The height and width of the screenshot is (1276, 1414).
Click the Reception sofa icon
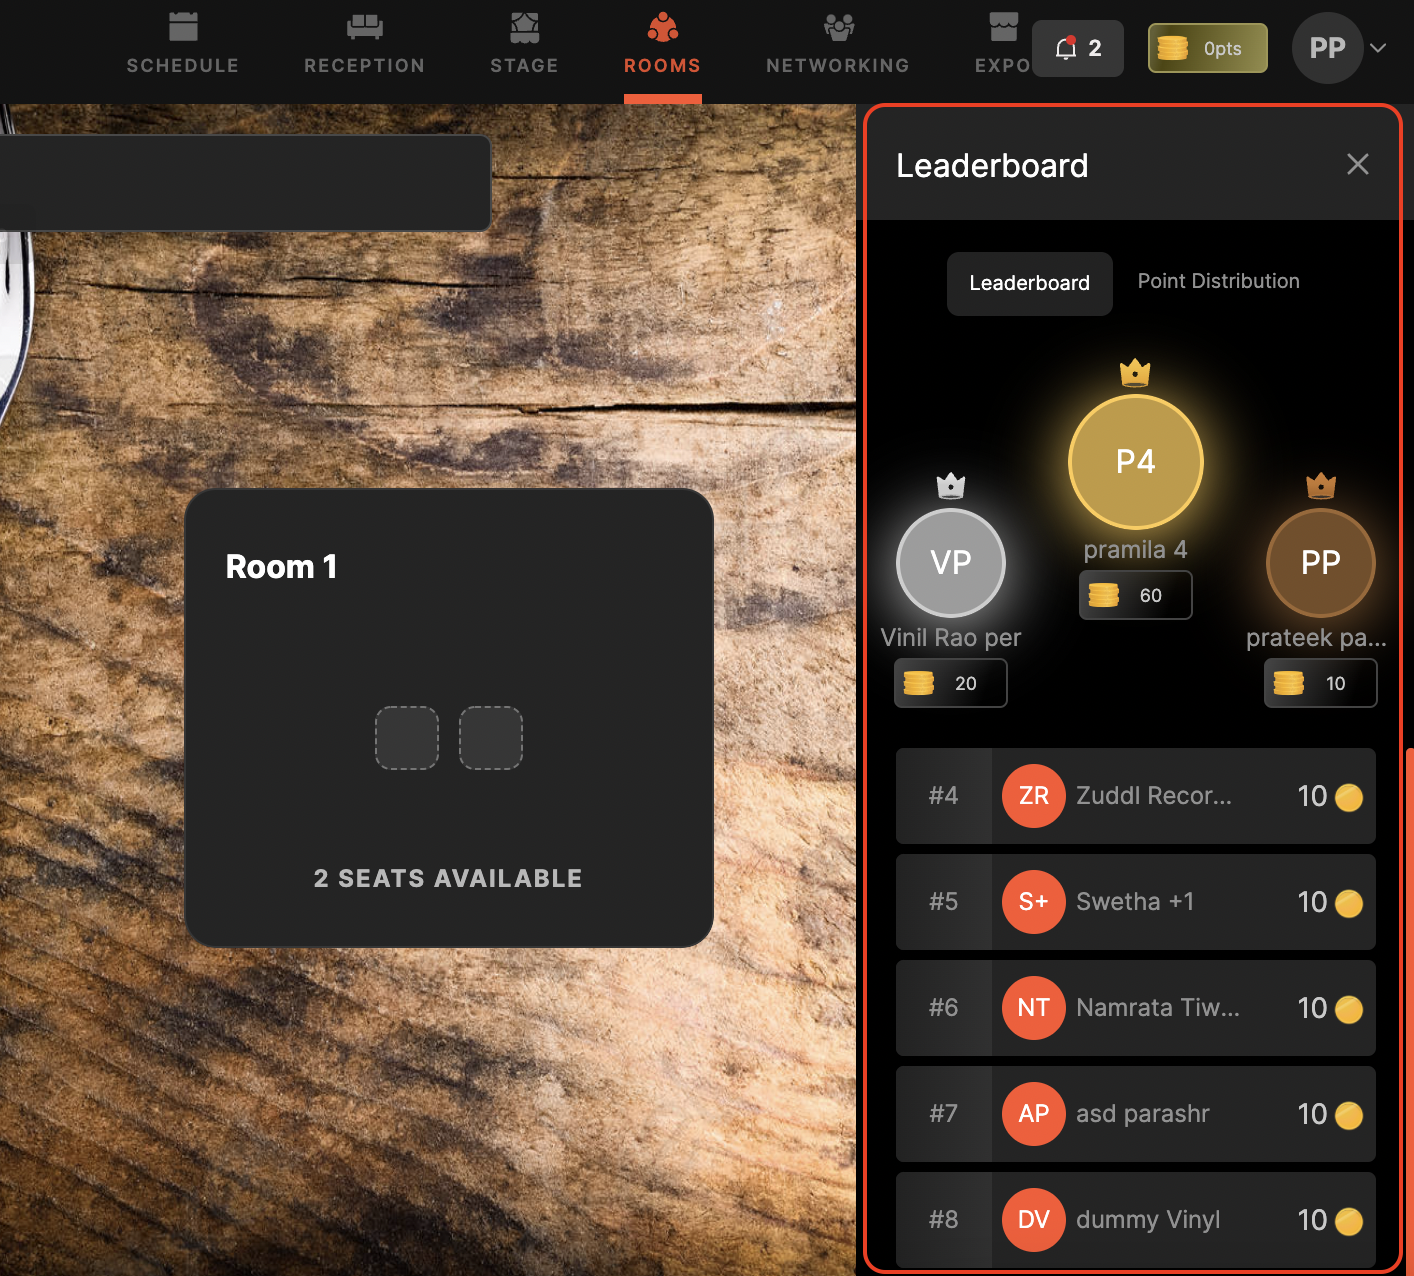pos(365,27)
